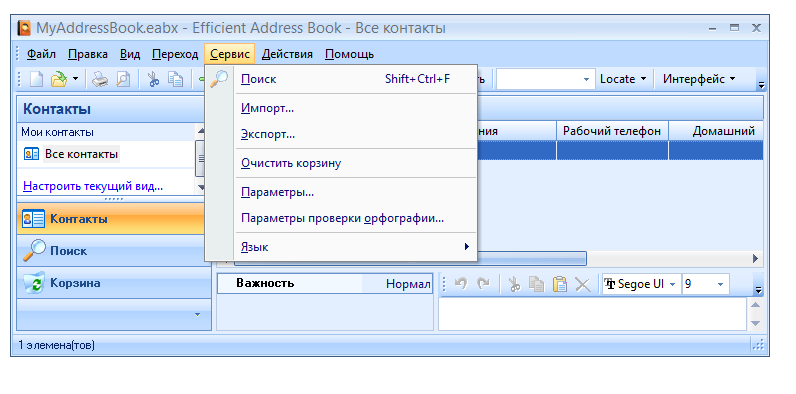The width and height of the screenshot is (796, 394).
Task: Click the grid's right horizontal scroll arrow
Action: coord(755,258)
